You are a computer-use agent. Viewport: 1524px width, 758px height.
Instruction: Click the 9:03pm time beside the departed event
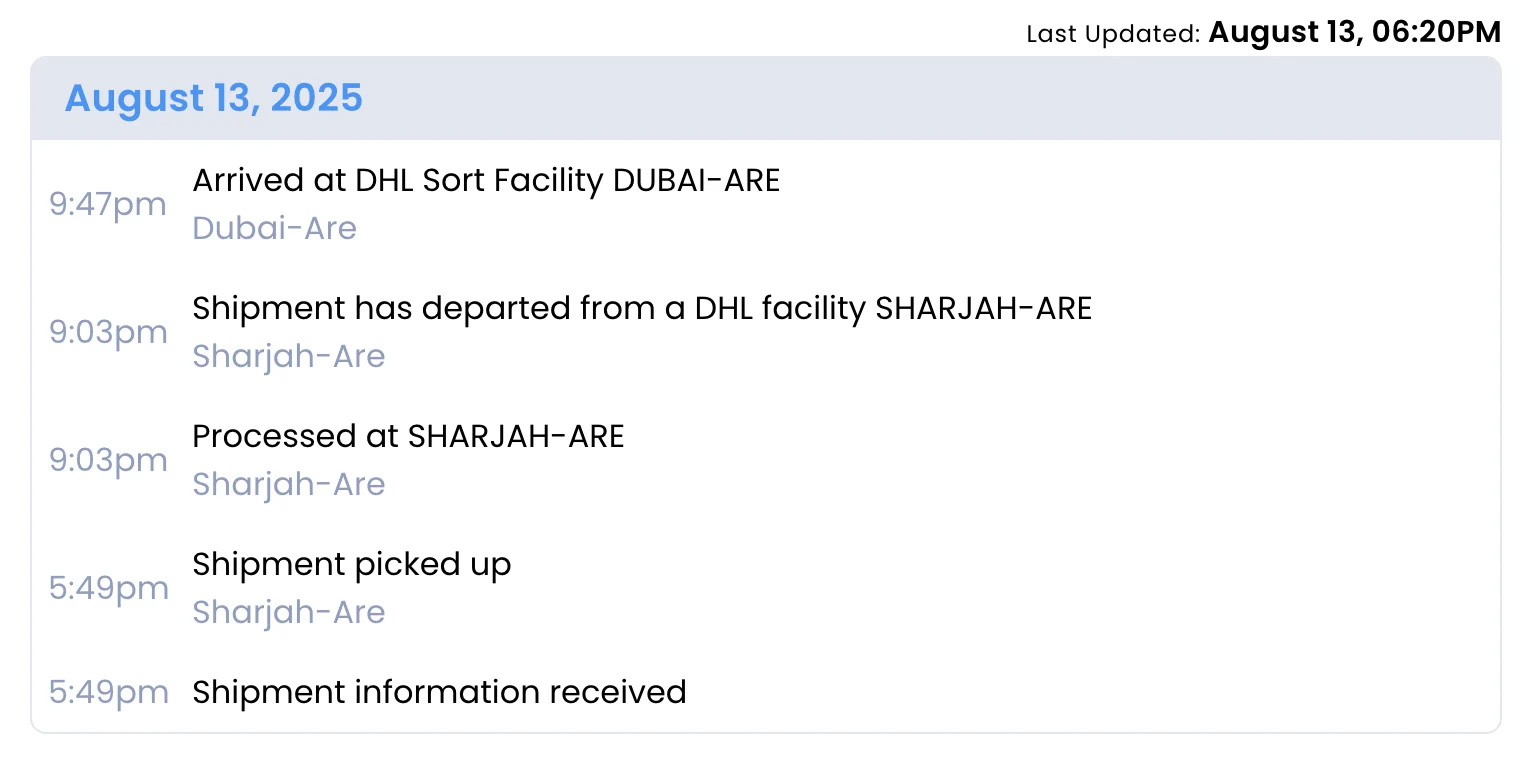108,333
